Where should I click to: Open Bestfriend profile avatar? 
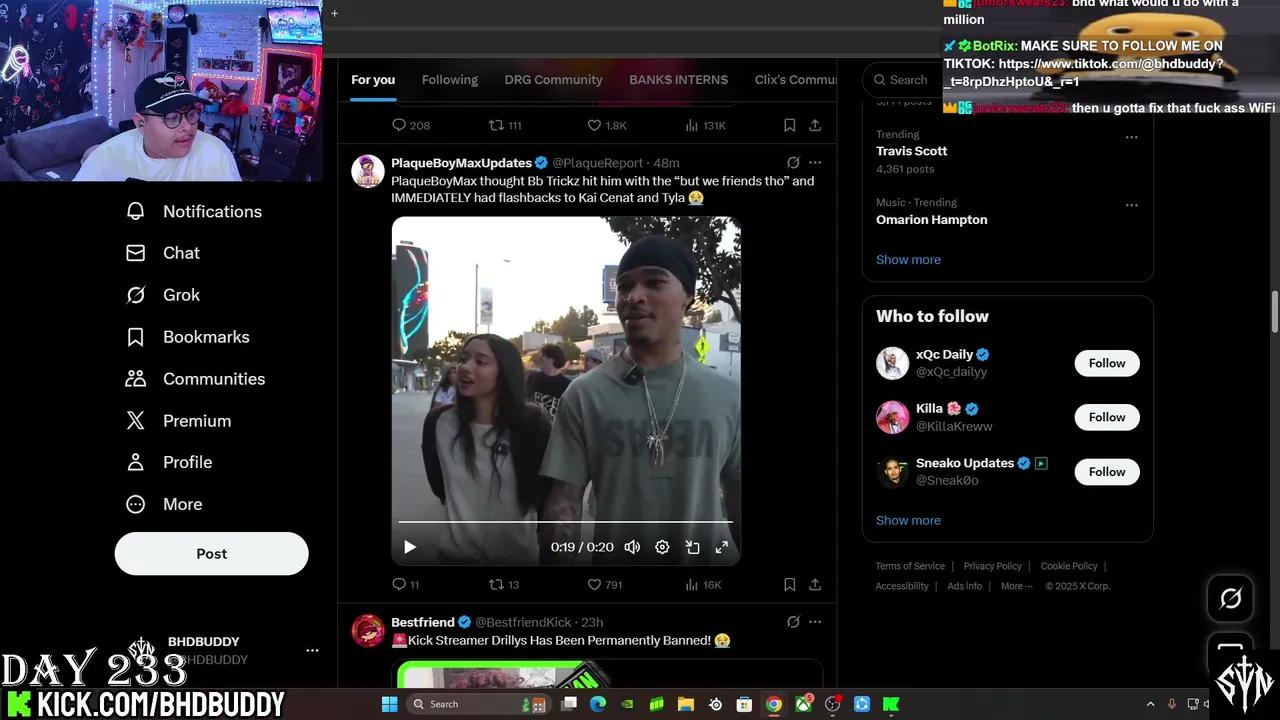[368, 631]
